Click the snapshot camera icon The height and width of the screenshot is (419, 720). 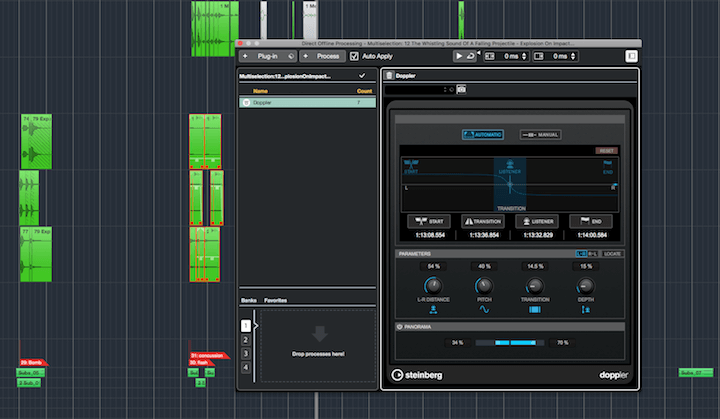point(461,90)
